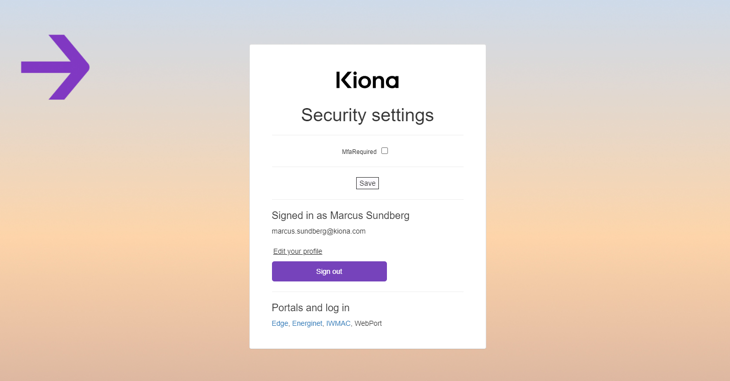
Task: Click the MfaRequired label text
Action: pyautogui.click(x=359, y=152)
